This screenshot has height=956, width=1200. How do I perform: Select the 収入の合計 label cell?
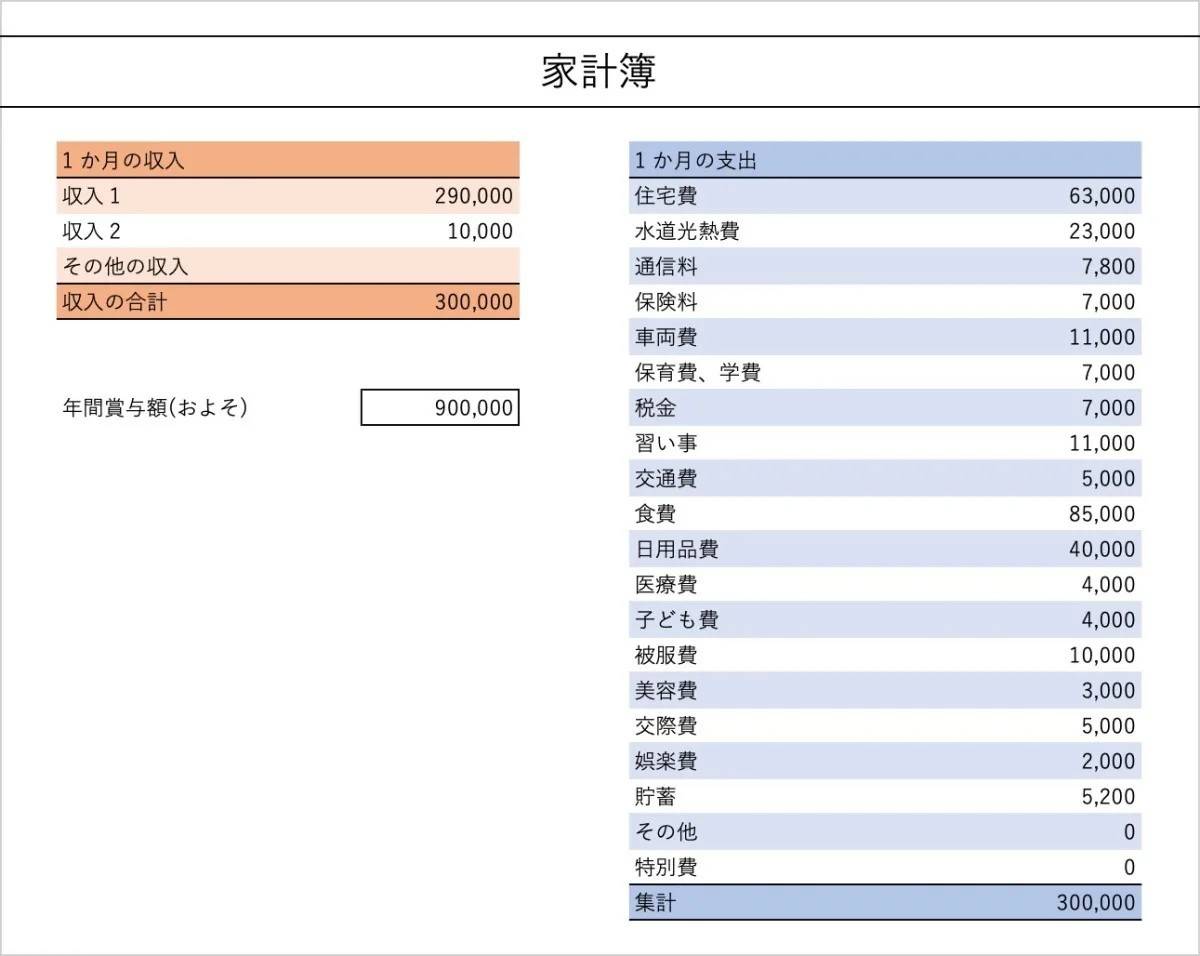(114, 302)
